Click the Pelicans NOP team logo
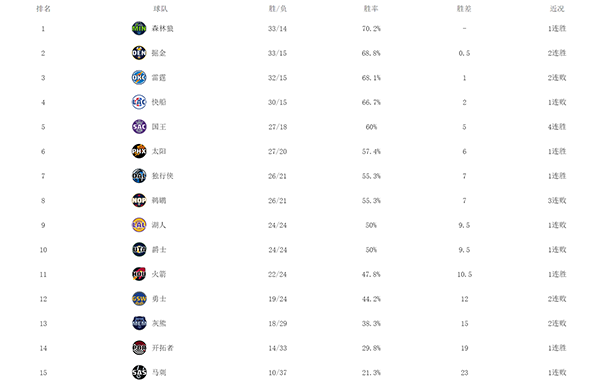Image resolution: width=600 pixels, height=384 pixels. 139,200
